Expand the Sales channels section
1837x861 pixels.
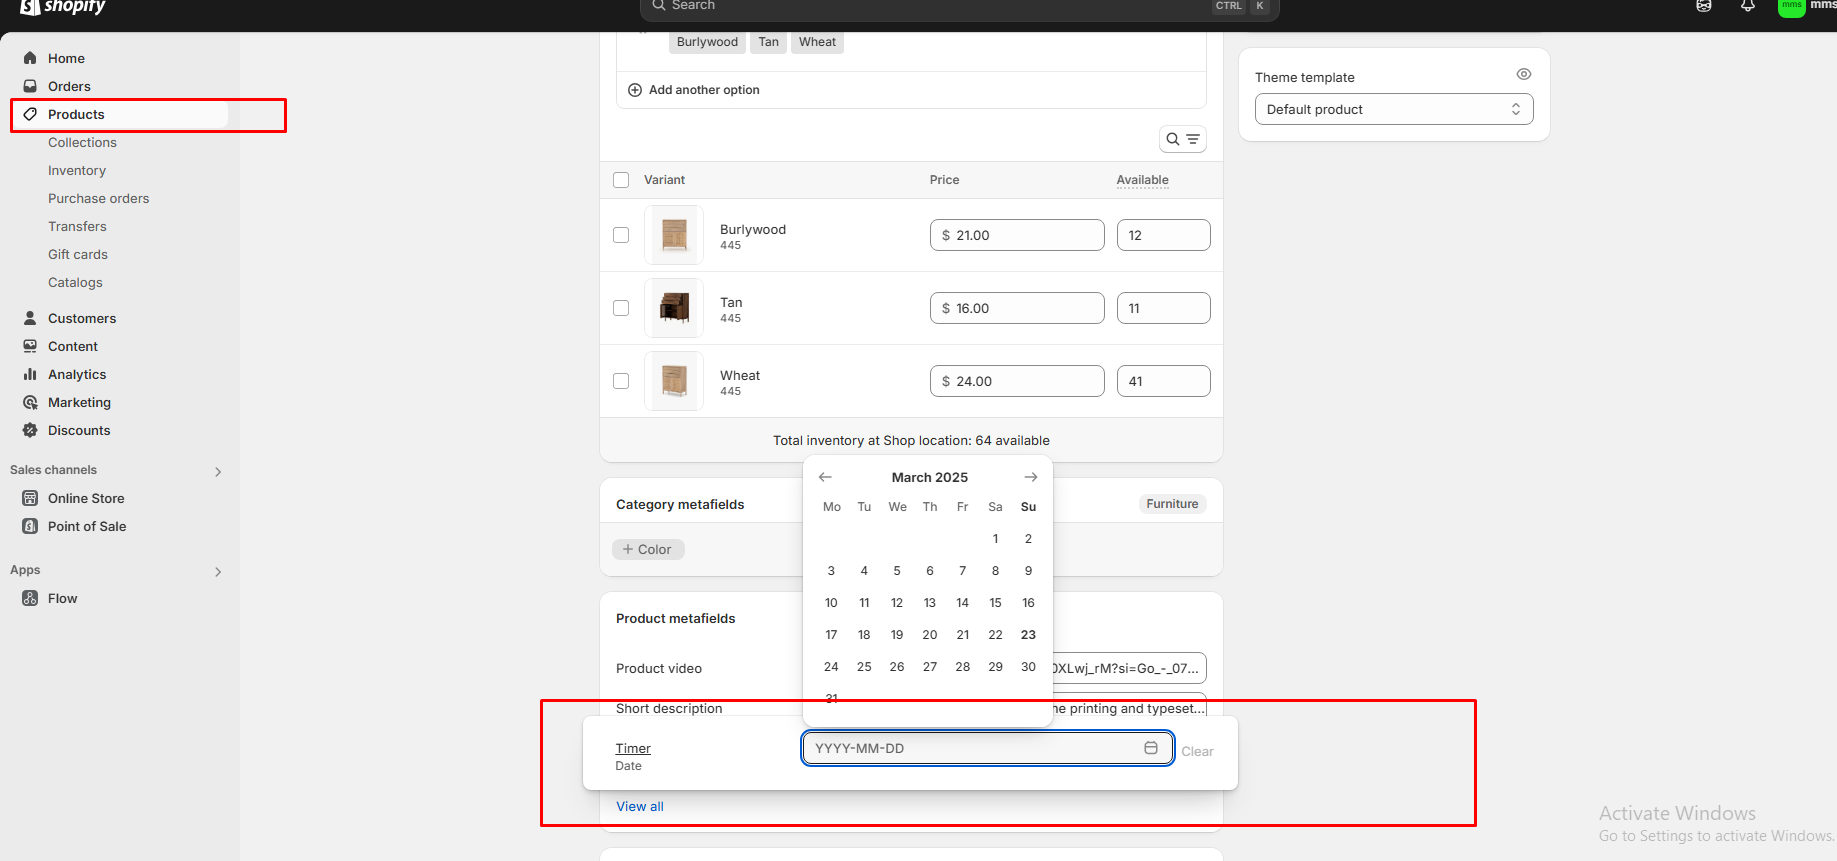click(x=218, y=471)
